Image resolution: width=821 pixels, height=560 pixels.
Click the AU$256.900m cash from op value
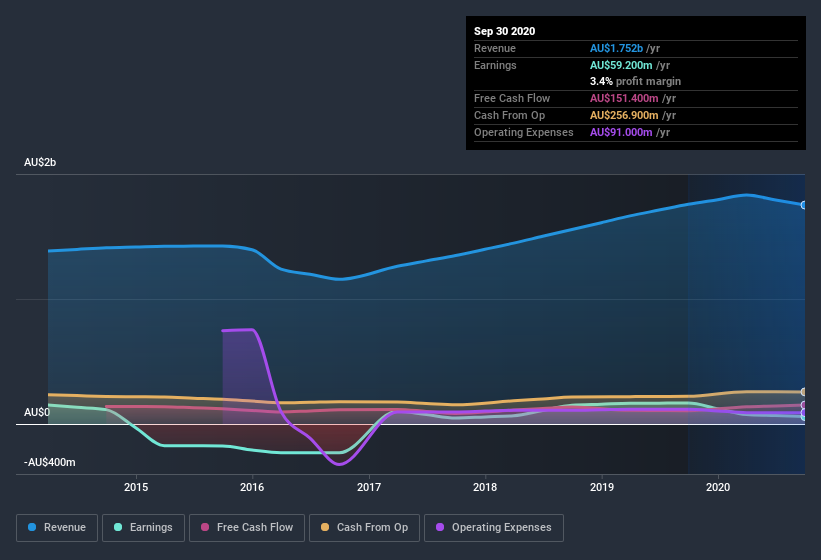click(624, 115)
